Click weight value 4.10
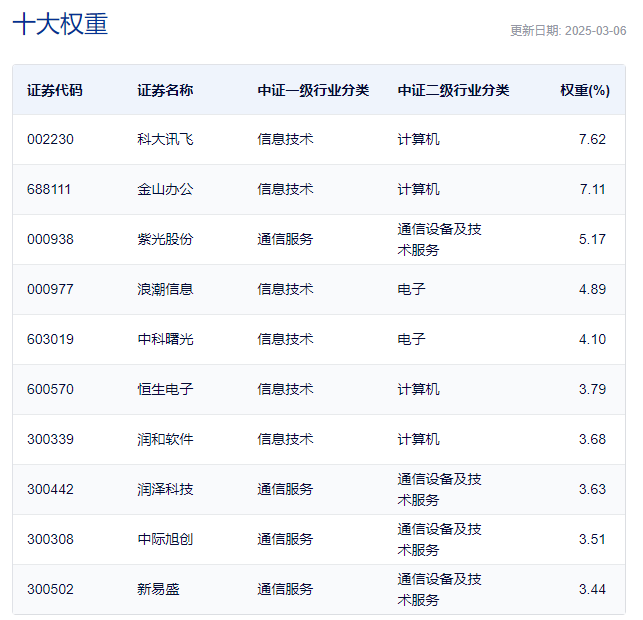The width and height of the screenshot is (643, 620). tap(592, 340)
